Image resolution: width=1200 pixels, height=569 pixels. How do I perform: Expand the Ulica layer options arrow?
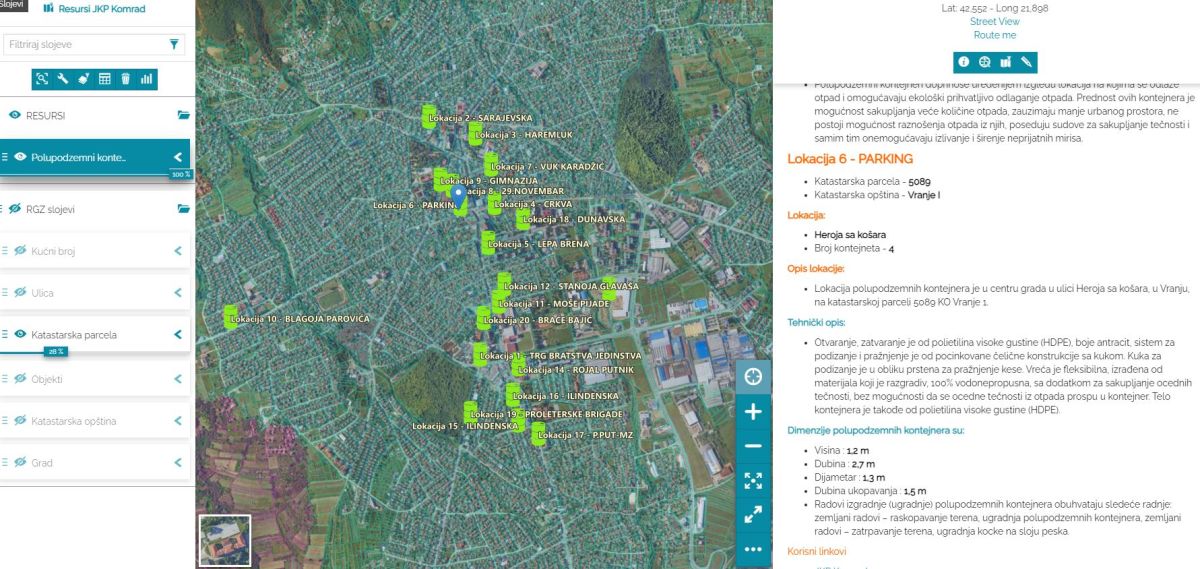point(178,293)
